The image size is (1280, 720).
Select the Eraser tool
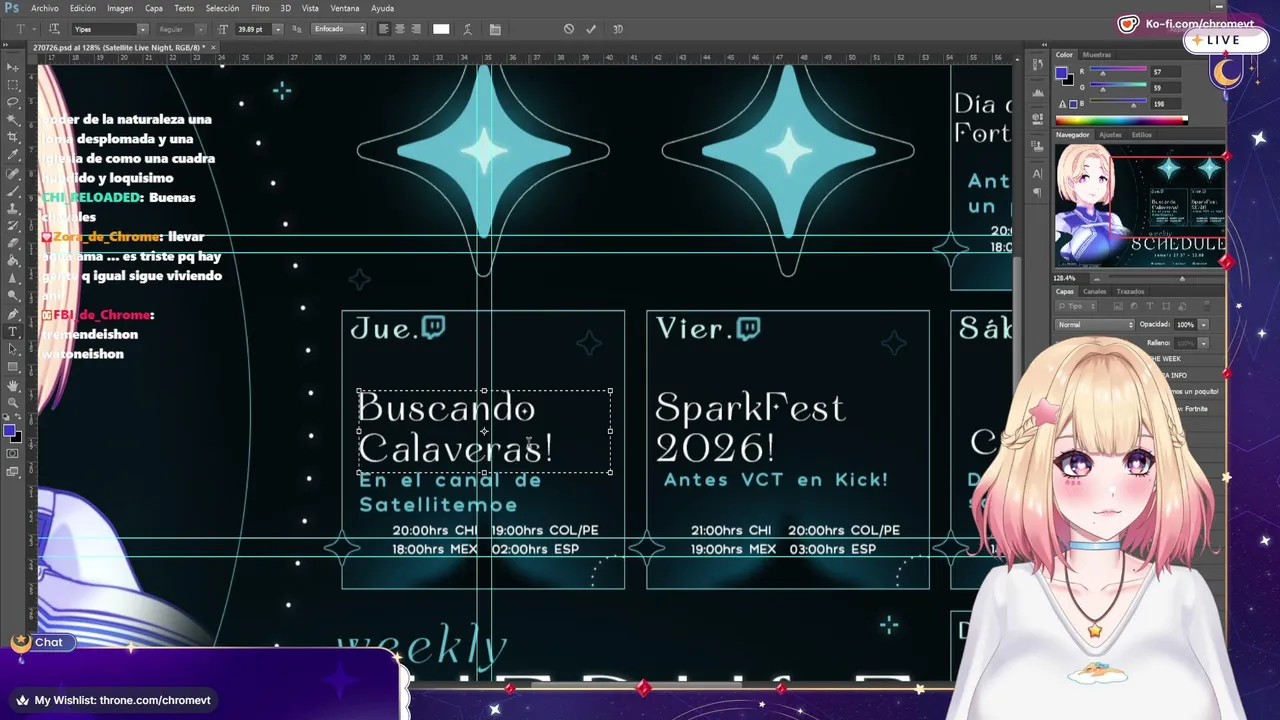click(13, 243)
